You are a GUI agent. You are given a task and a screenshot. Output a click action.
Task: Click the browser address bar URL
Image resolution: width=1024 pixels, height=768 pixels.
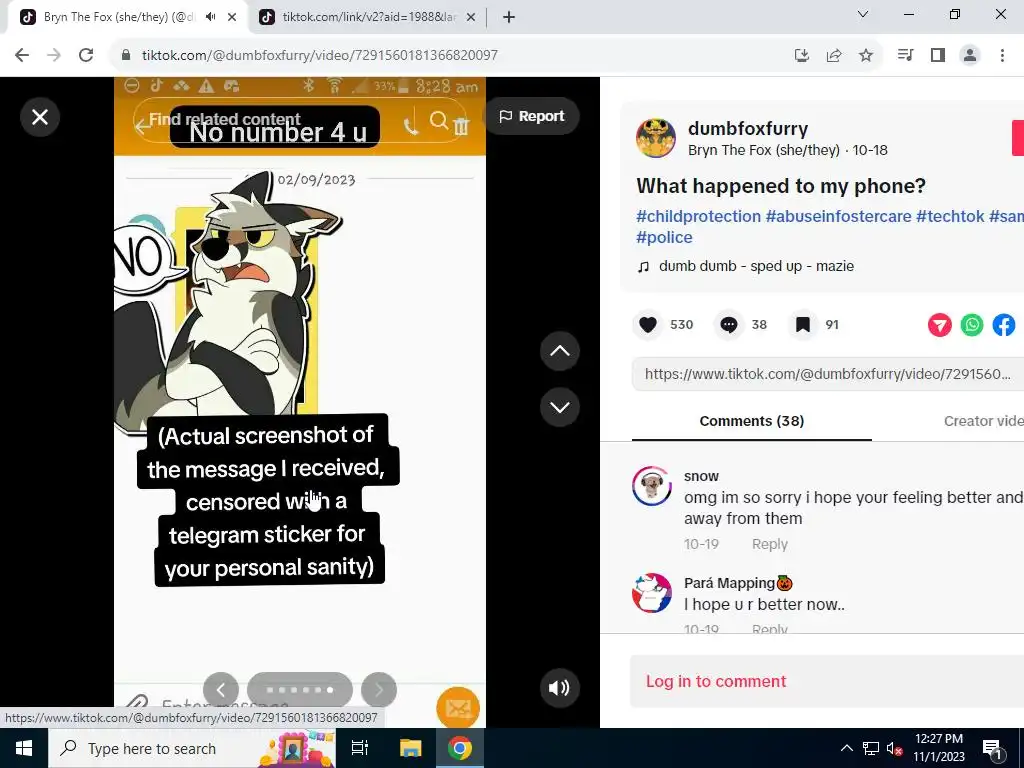(x=319, y=56)
